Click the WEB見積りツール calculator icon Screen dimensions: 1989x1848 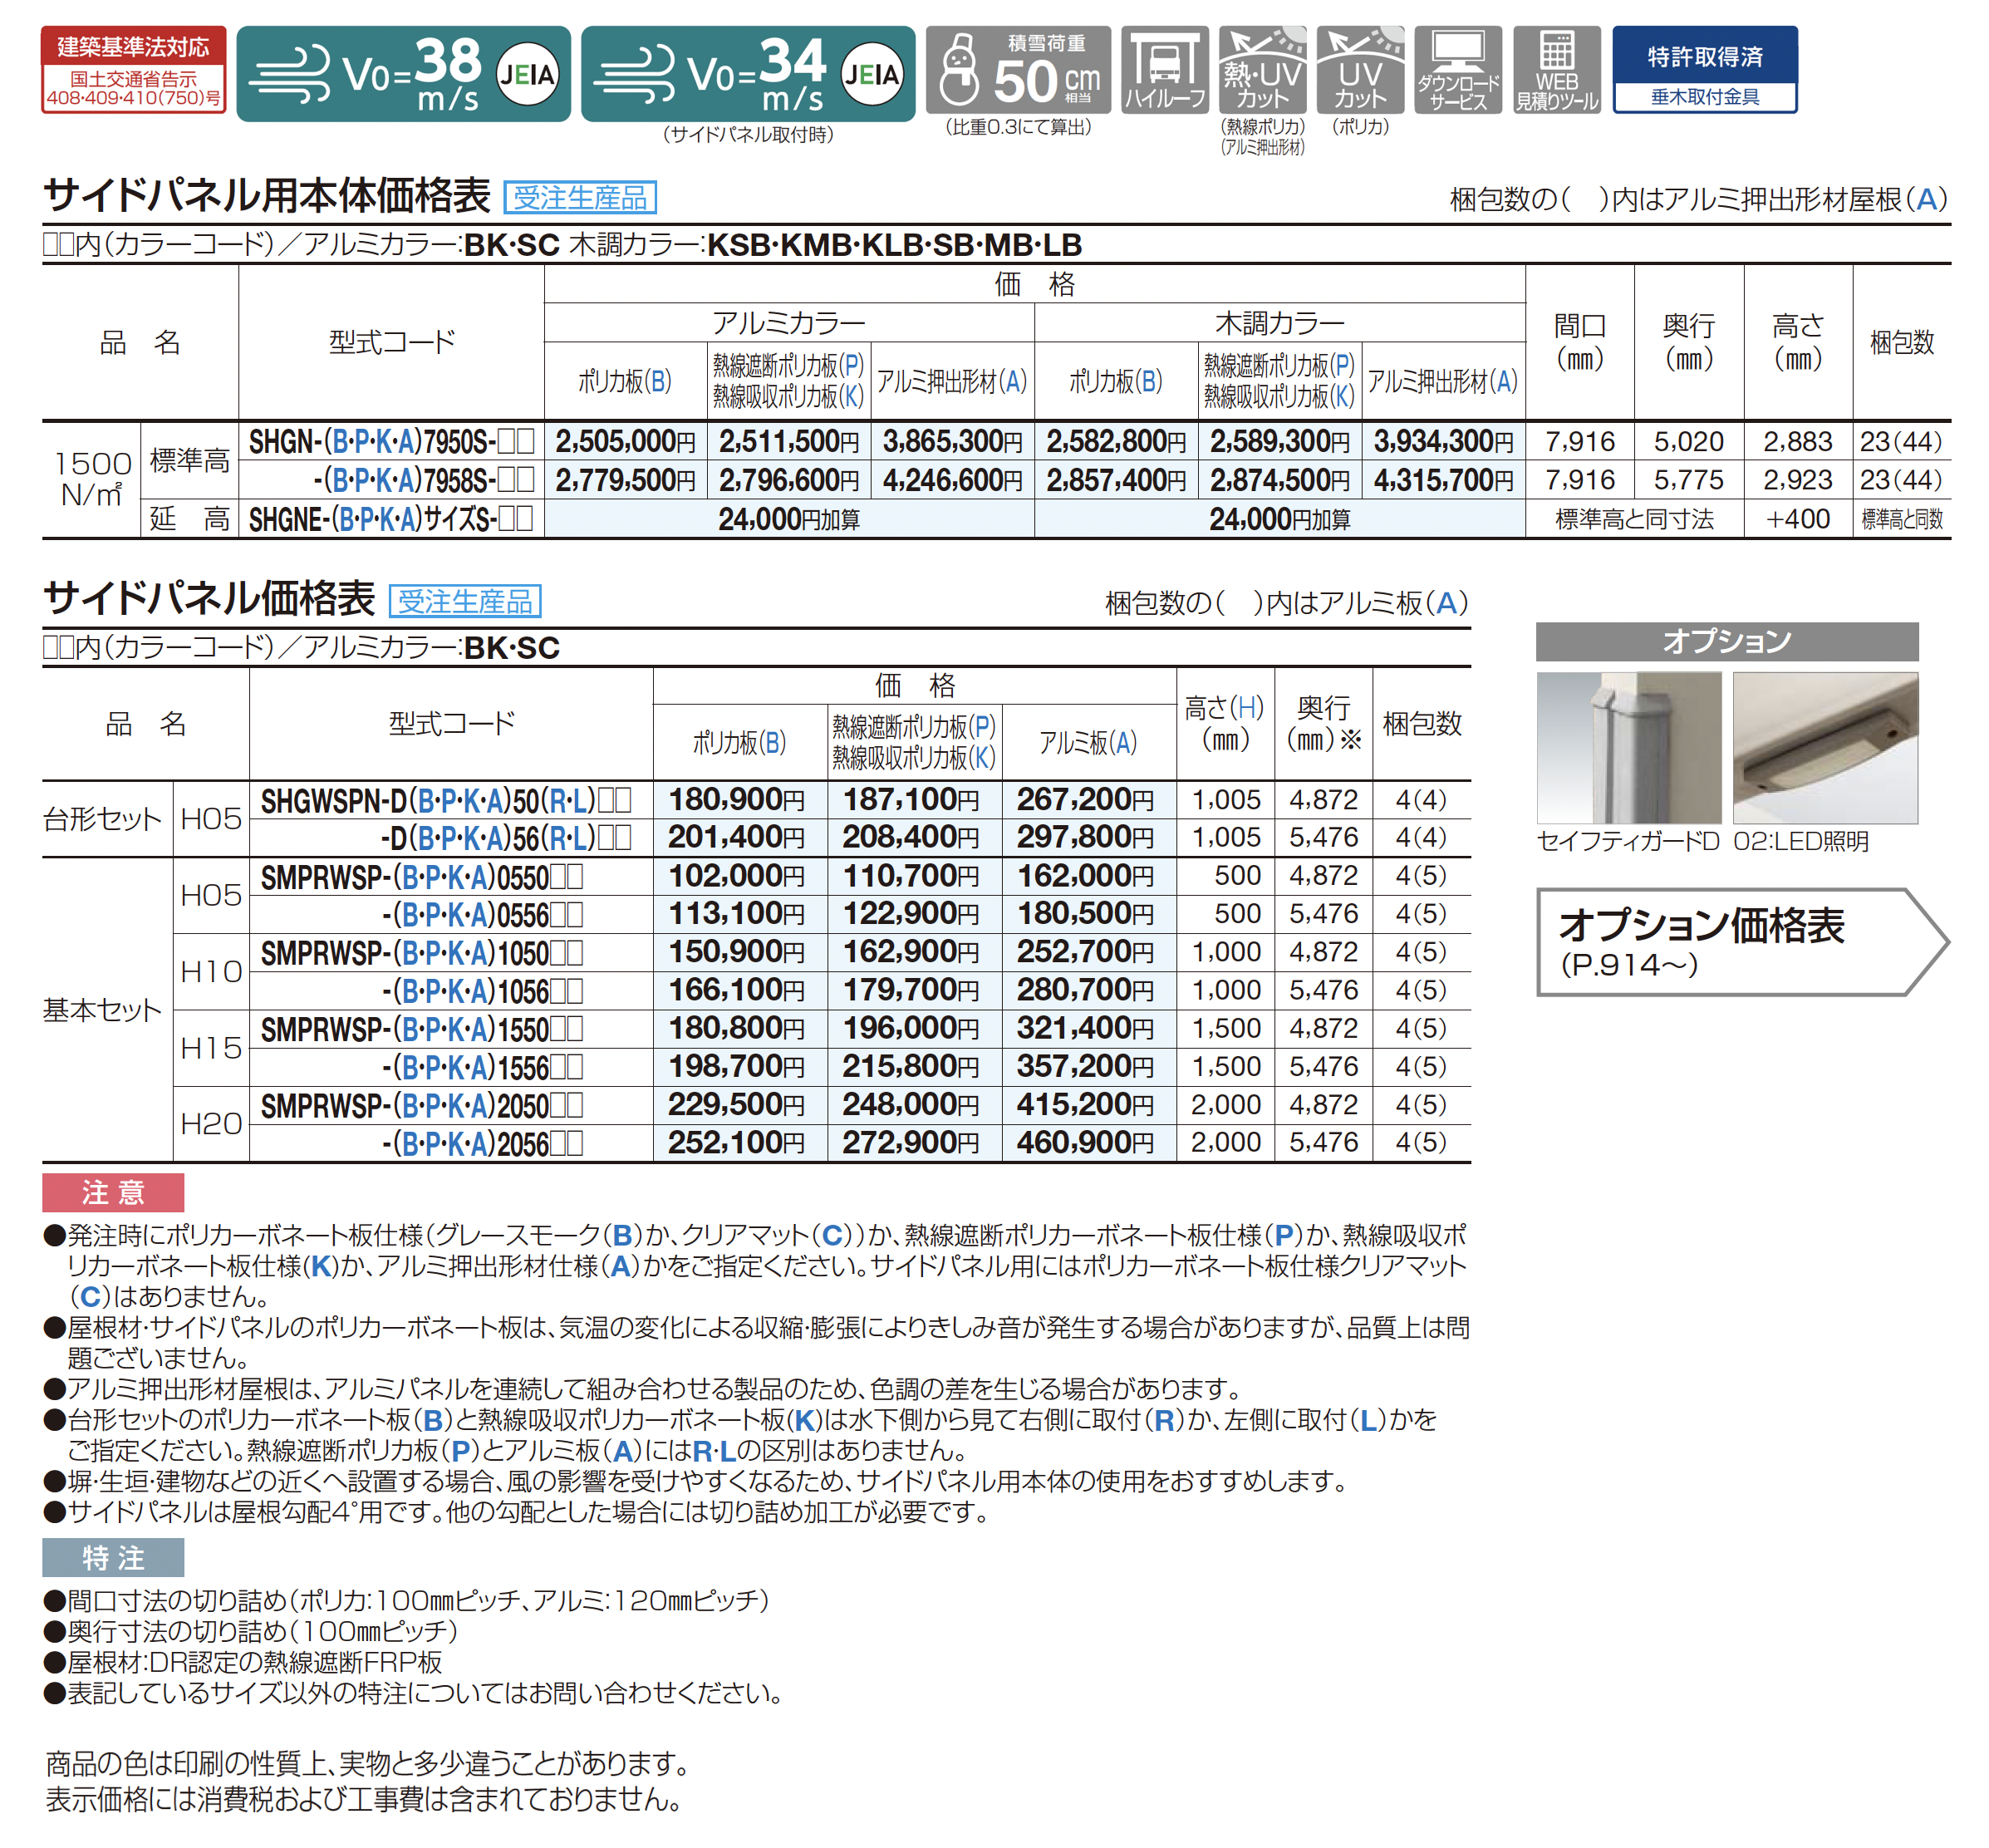point(1556,70)
